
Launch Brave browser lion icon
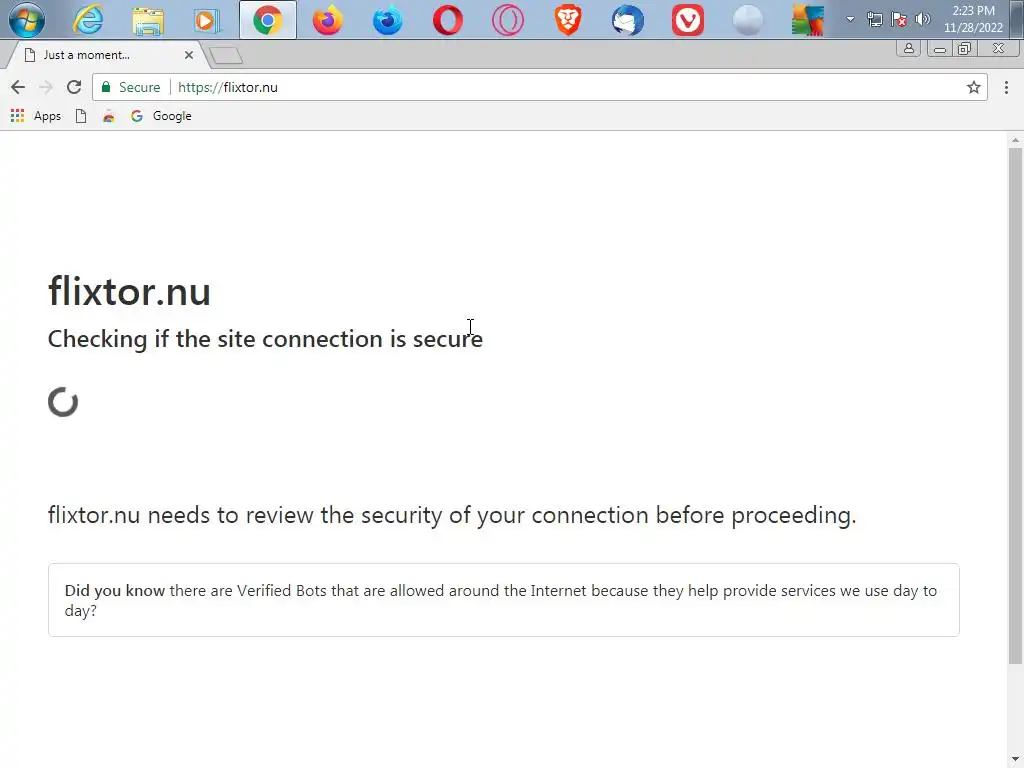[x=568, y=20]
